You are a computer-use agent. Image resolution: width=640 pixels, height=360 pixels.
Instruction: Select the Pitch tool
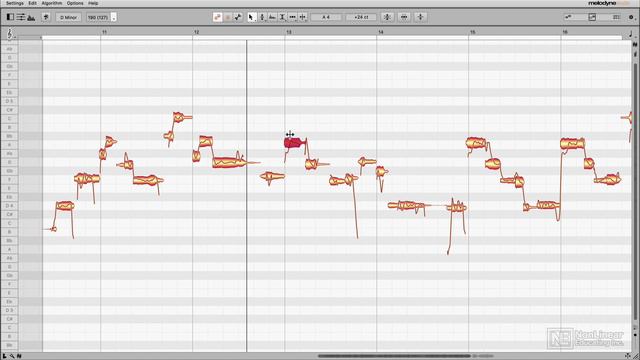point(262,17)
